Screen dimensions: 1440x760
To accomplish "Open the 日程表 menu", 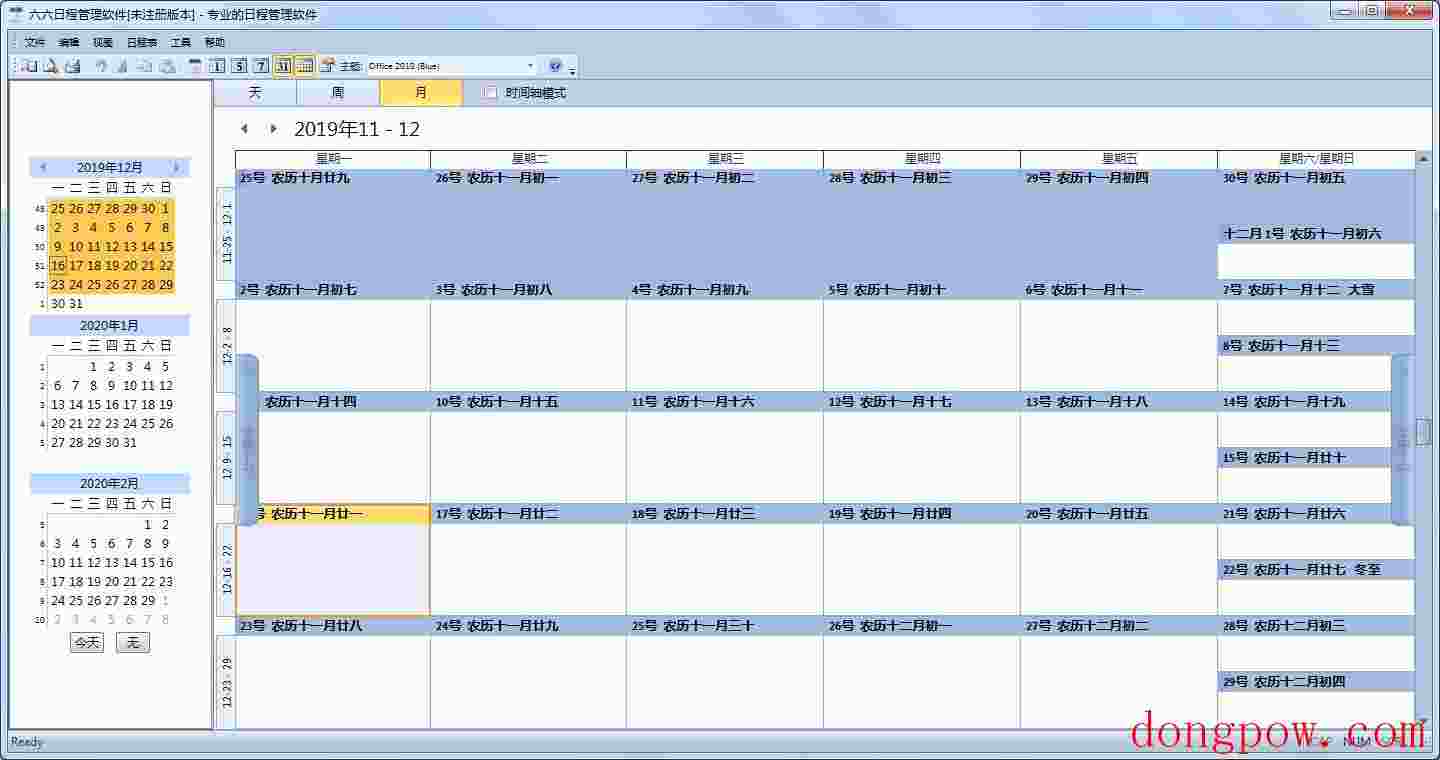I will click(142, 43).
